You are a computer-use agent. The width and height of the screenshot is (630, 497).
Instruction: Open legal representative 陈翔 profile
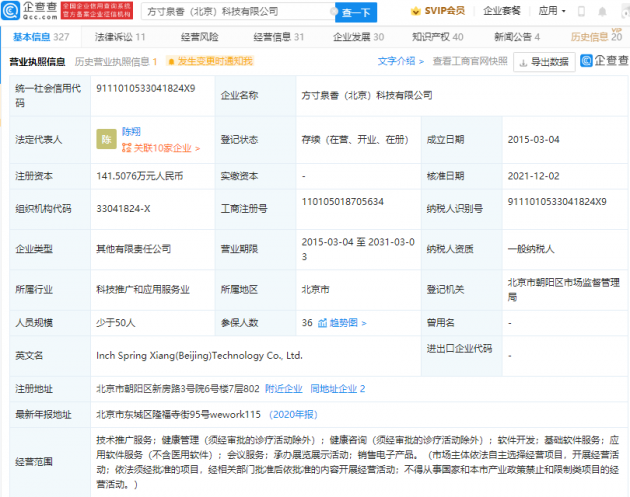[x=131, y=131]
